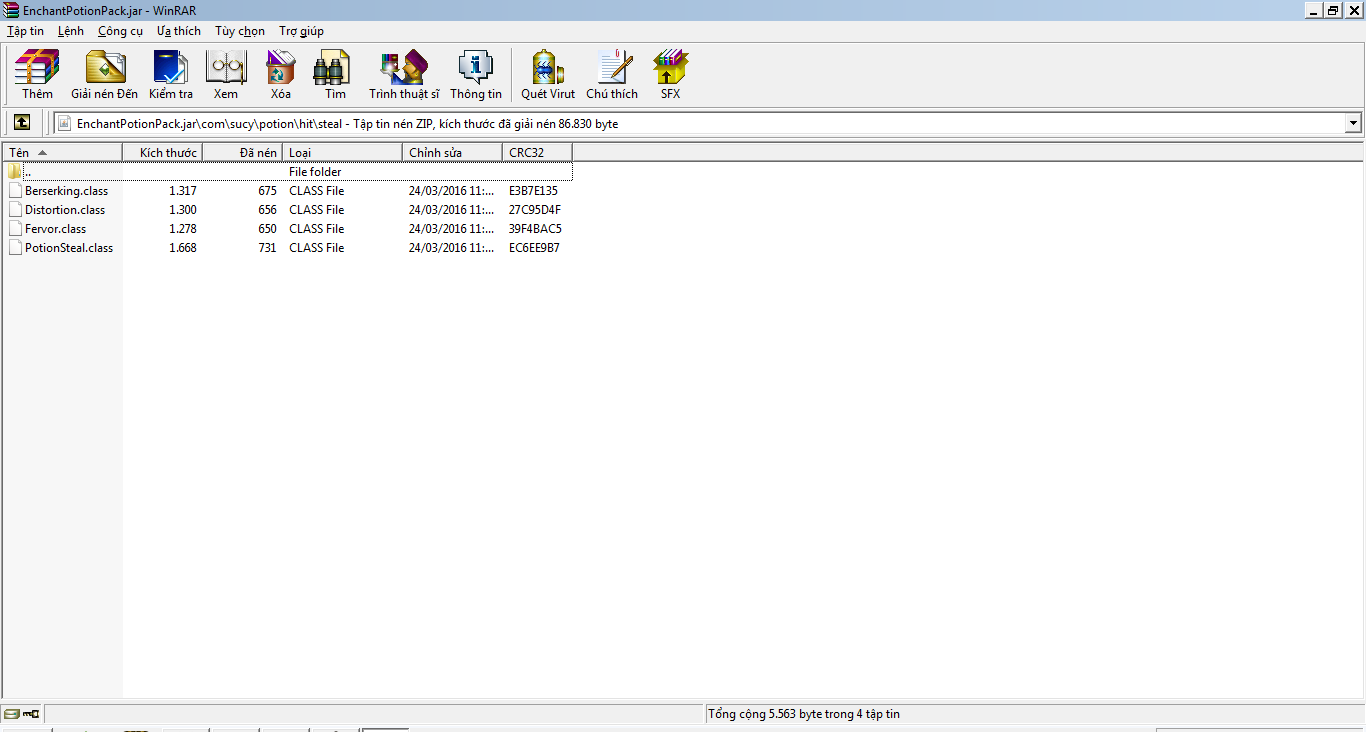Click the Distortion.class CLASS File type
The image size is (1366, 732).
[316, 209]
